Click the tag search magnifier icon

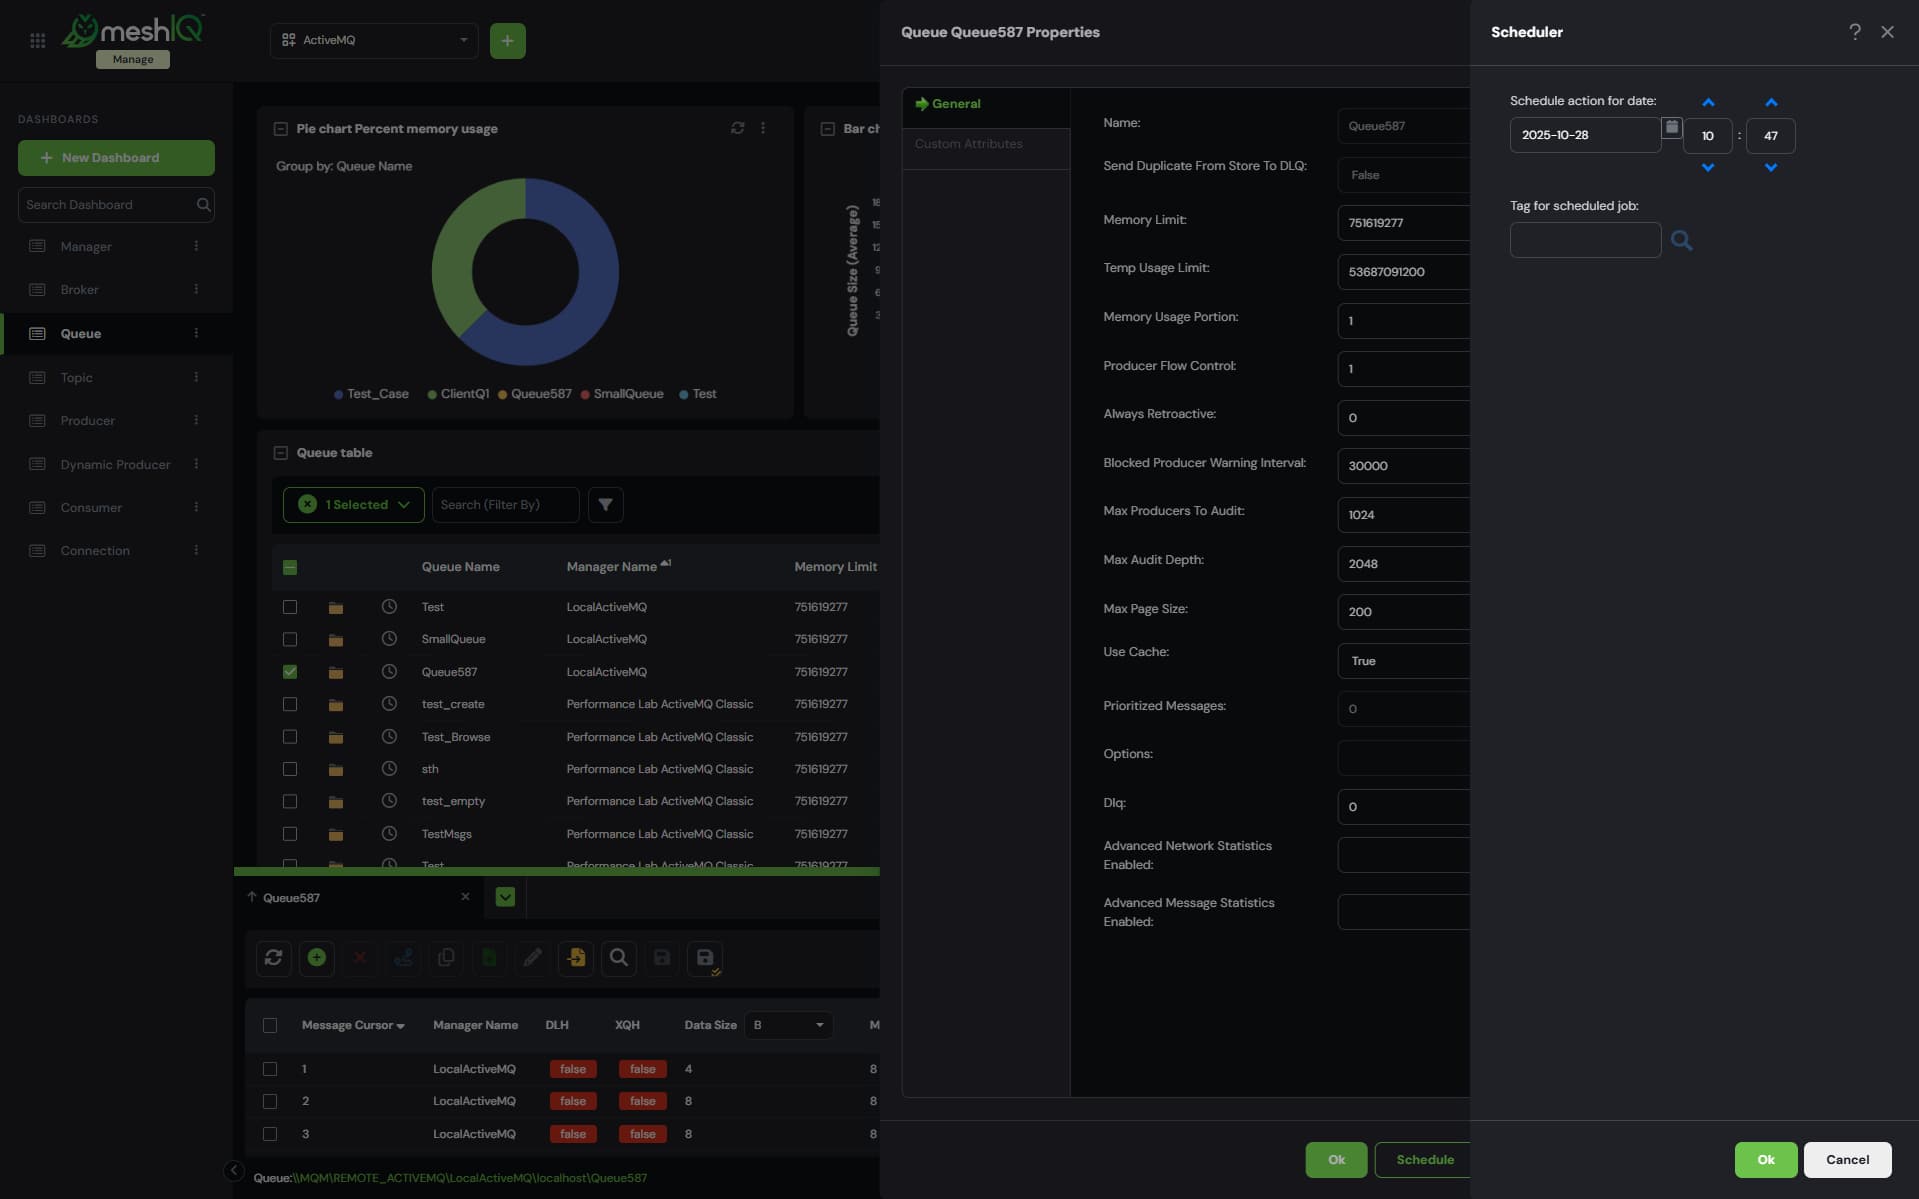(1681, 240)
